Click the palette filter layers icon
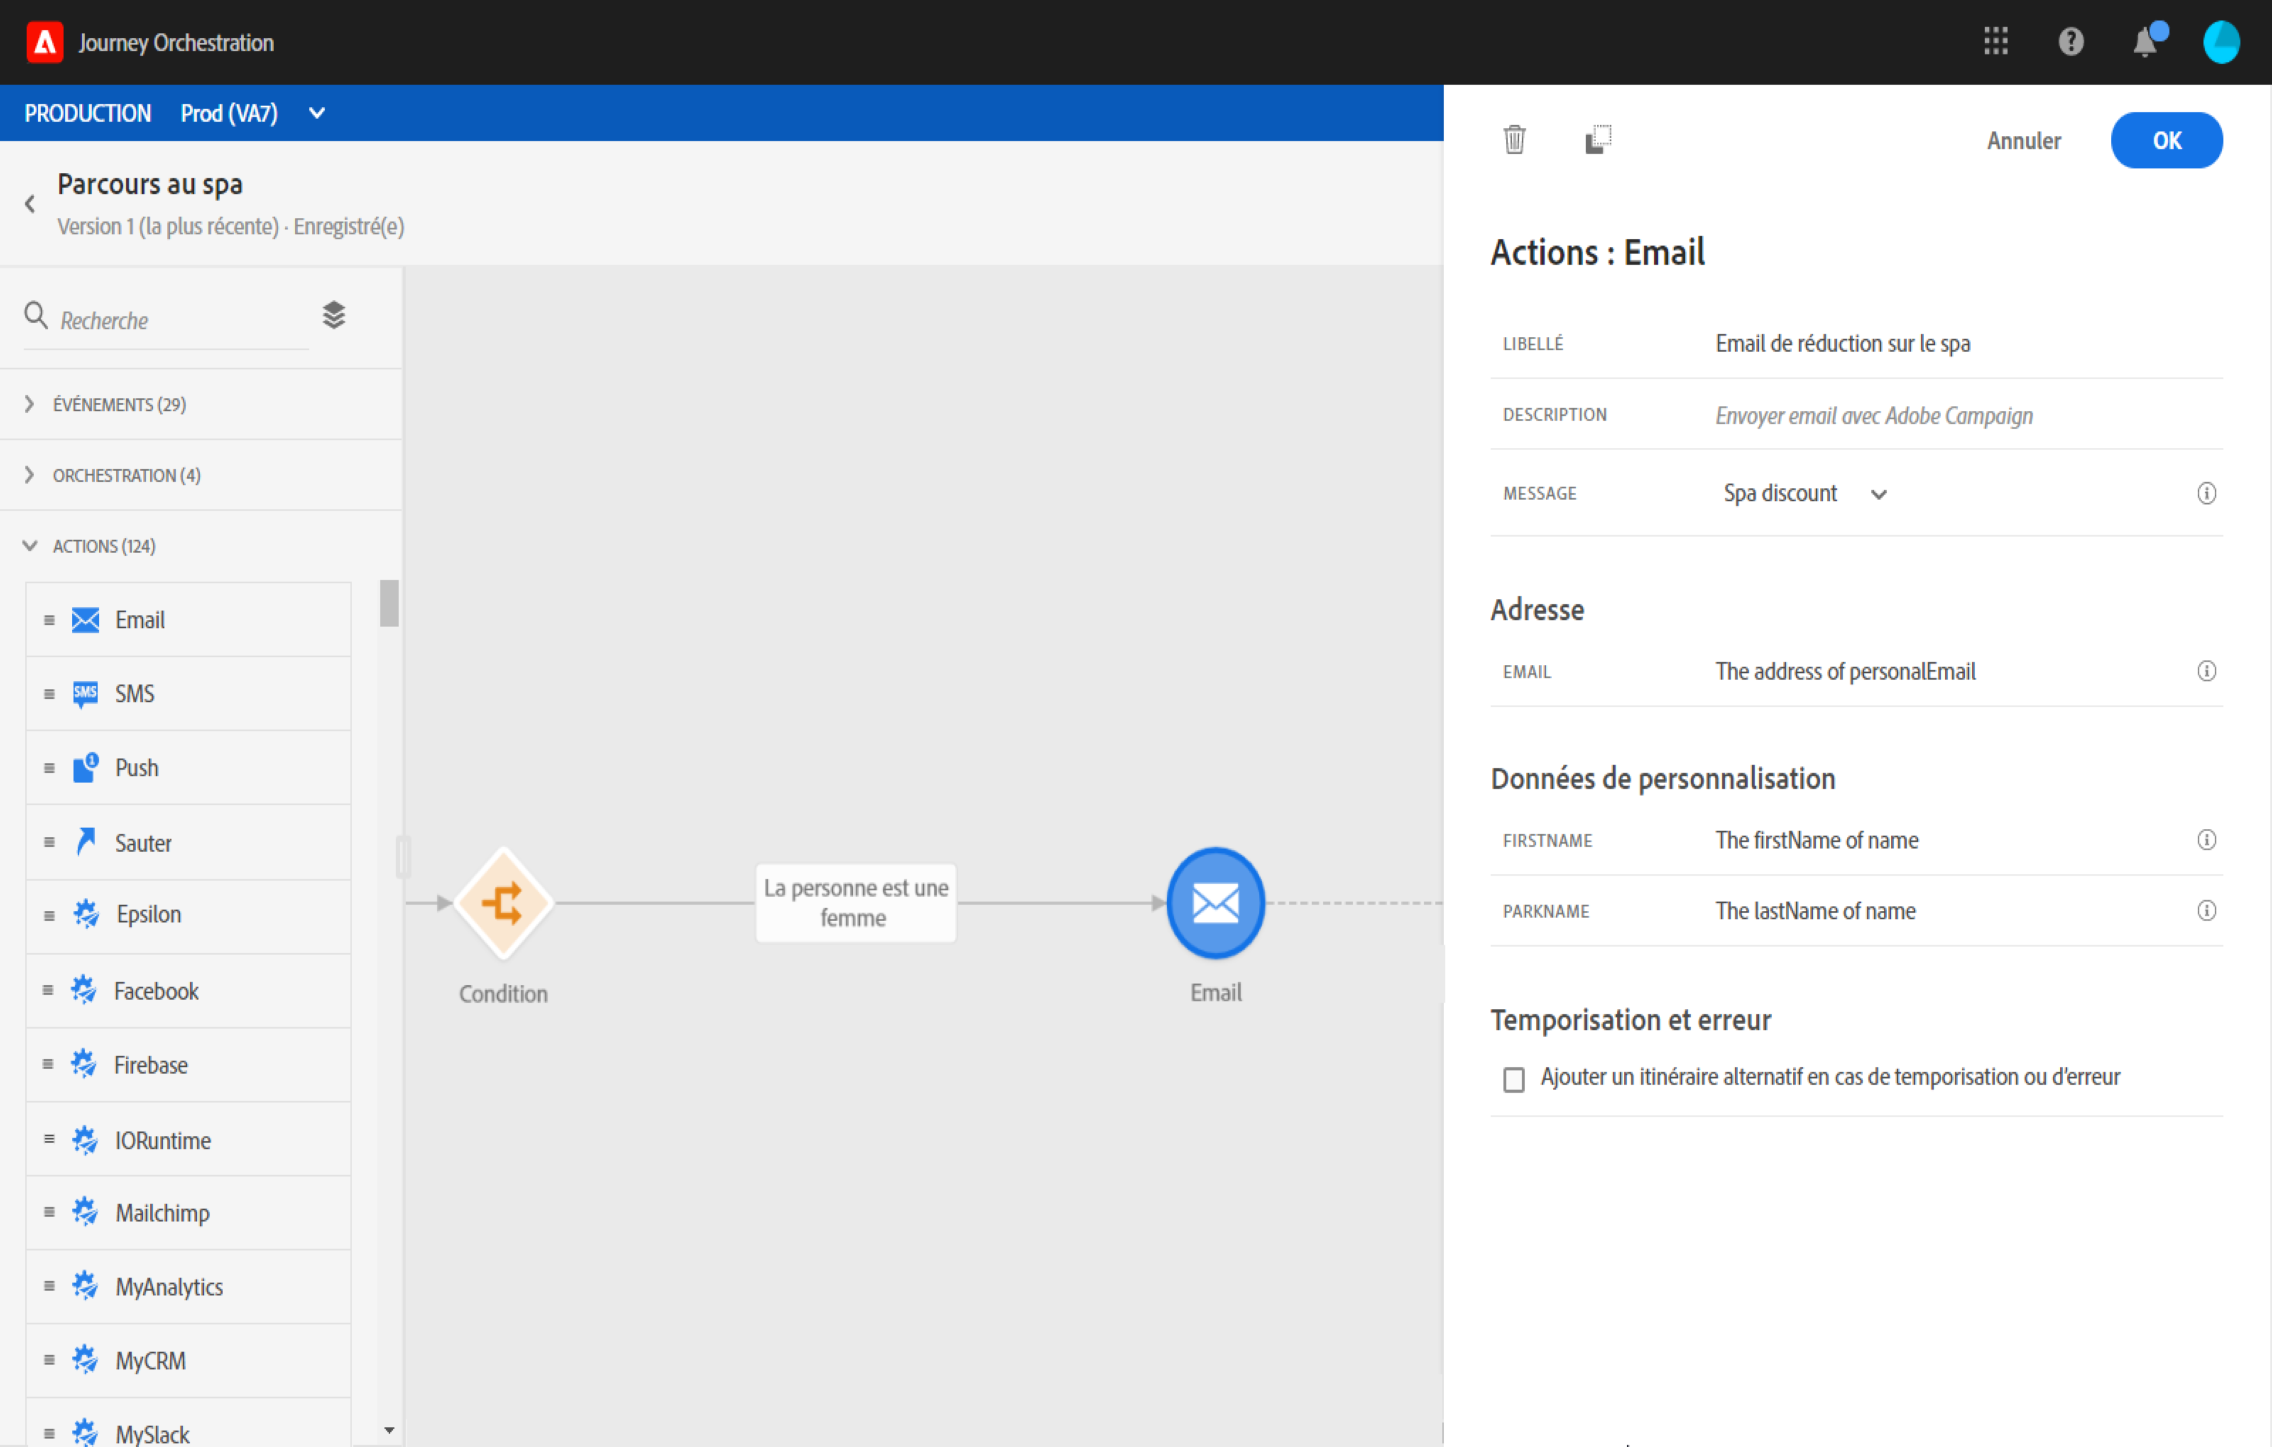This screenshot has height=1447, width=2272. 334,316
